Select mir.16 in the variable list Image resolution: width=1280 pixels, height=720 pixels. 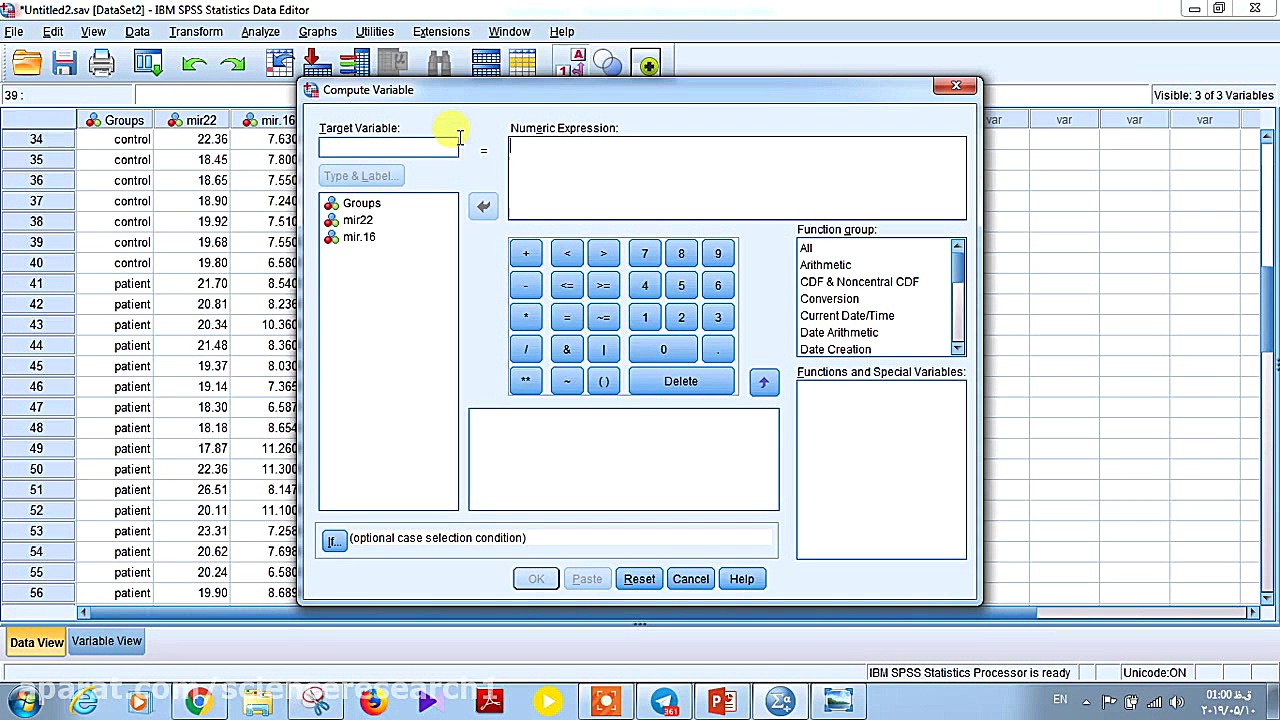point(359,237)
